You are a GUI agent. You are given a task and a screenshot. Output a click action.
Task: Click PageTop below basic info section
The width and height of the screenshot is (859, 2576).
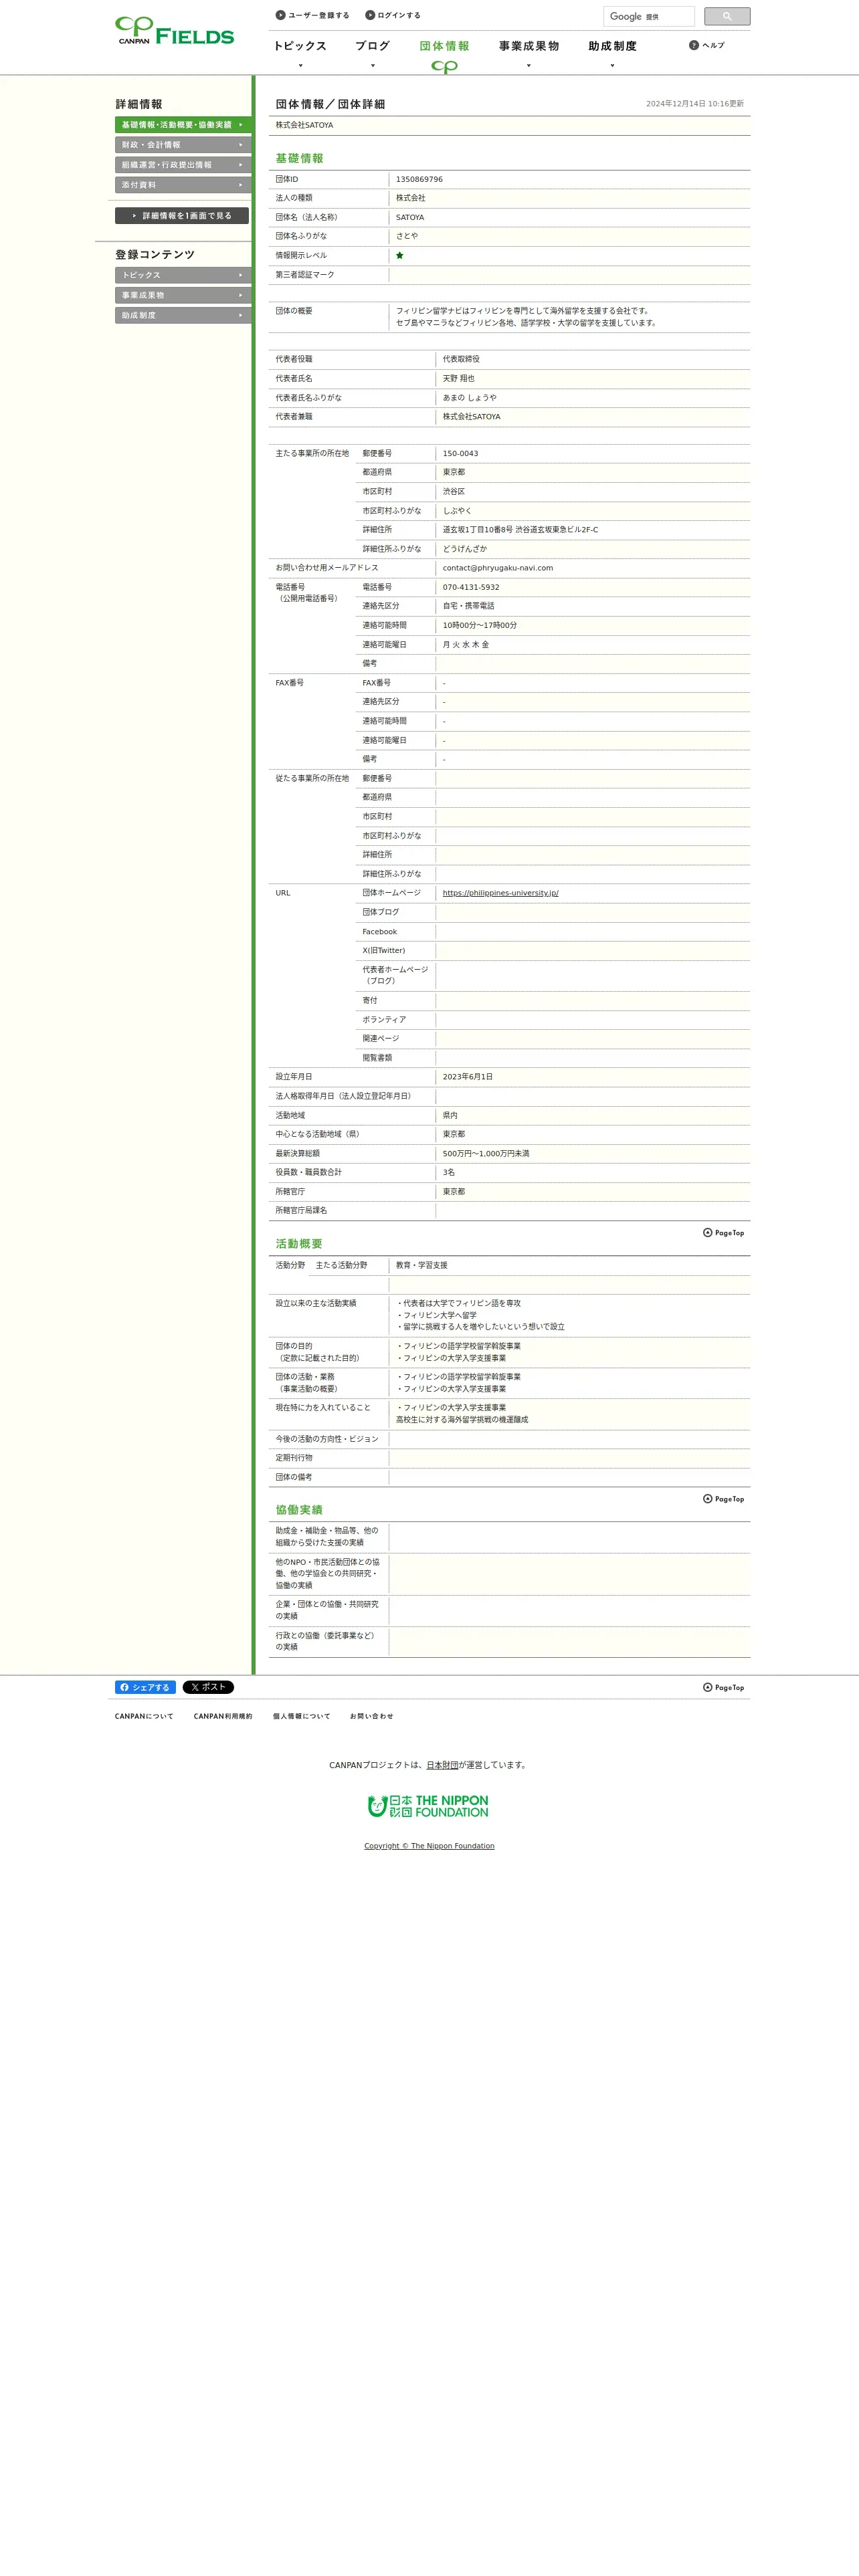point(724,1233)
